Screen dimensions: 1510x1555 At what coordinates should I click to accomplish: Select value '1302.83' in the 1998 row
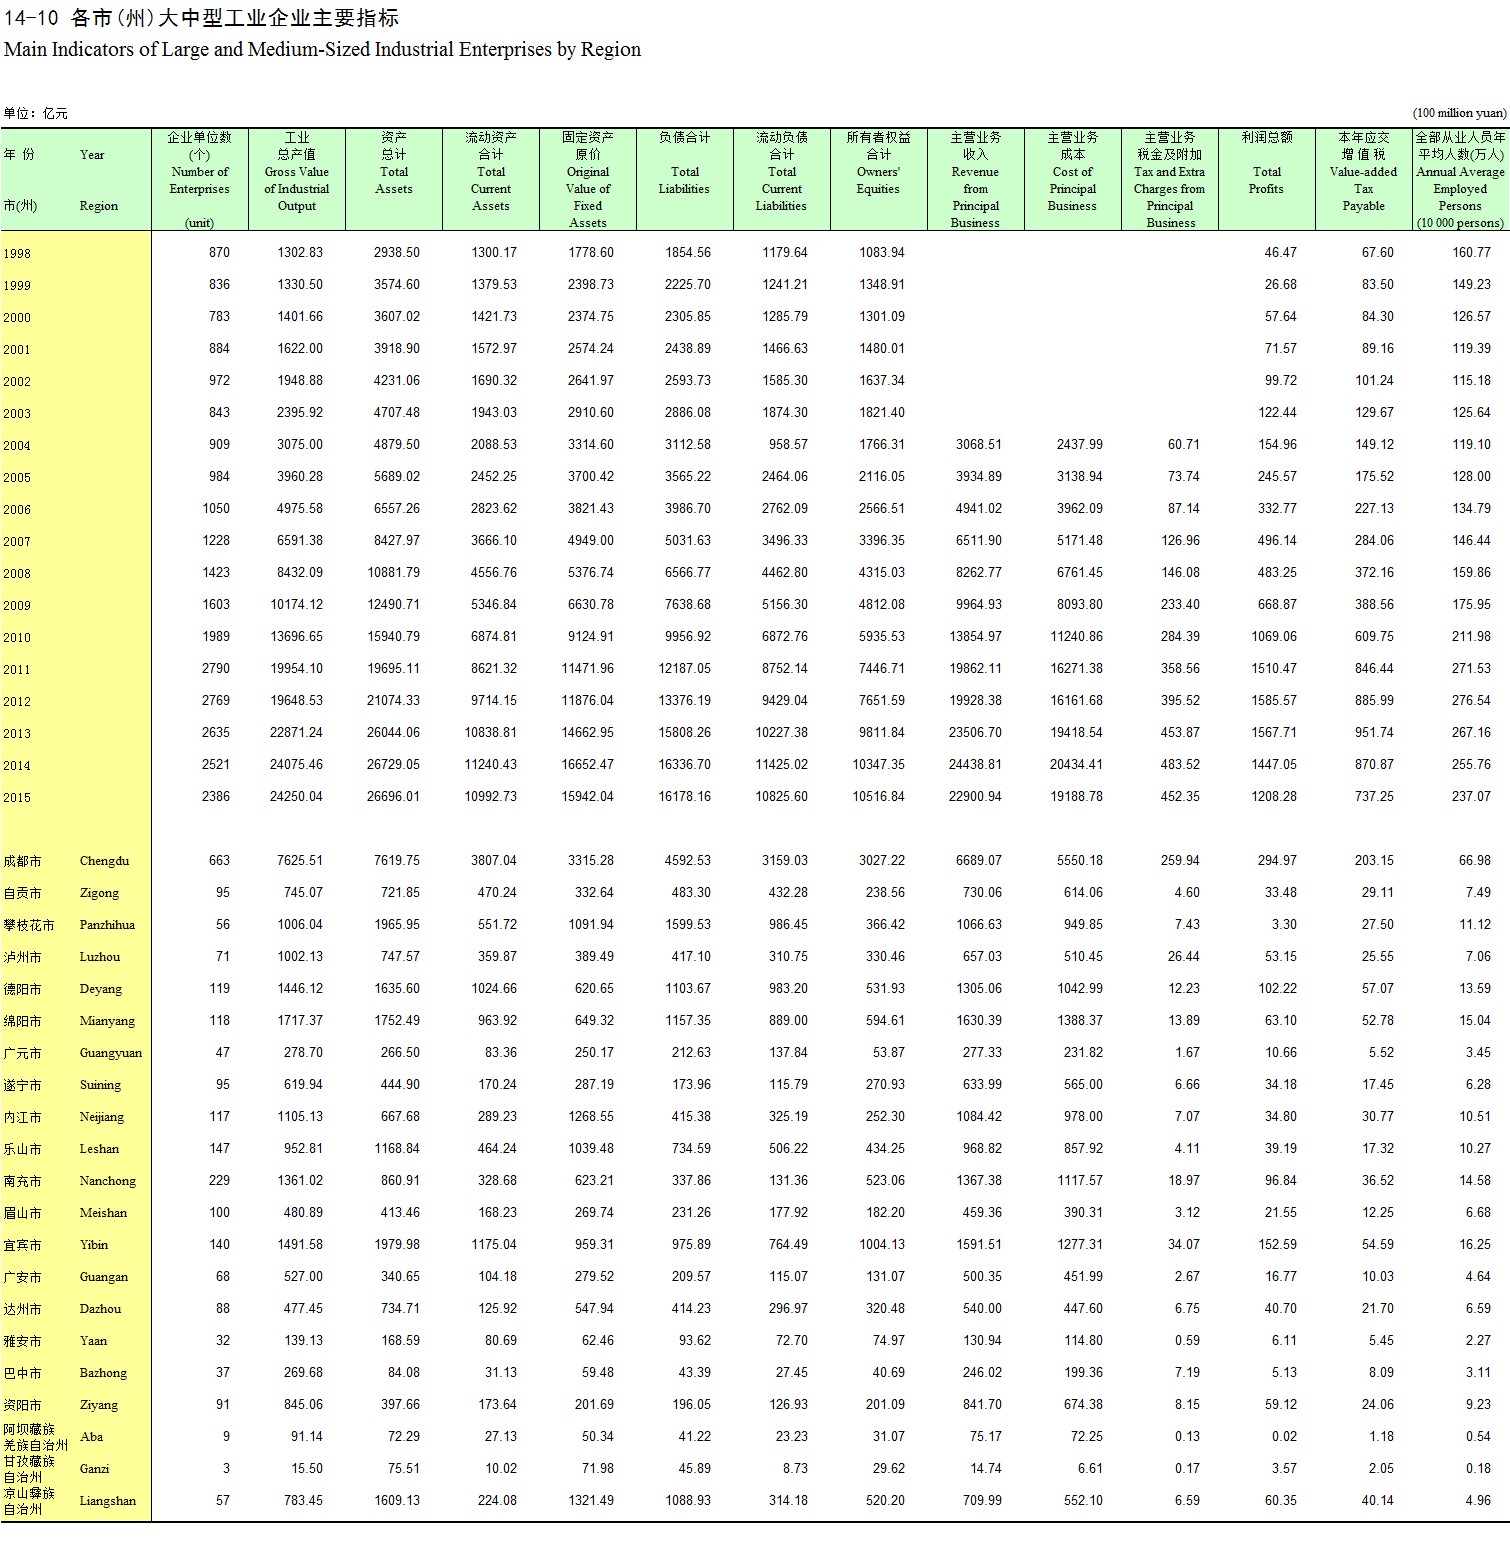300,253
